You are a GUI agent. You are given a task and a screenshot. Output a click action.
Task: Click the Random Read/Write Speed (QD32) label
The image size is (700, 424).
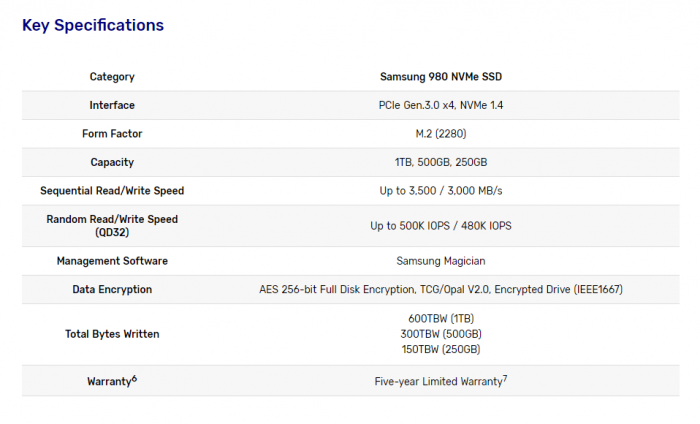coord(112,226)
